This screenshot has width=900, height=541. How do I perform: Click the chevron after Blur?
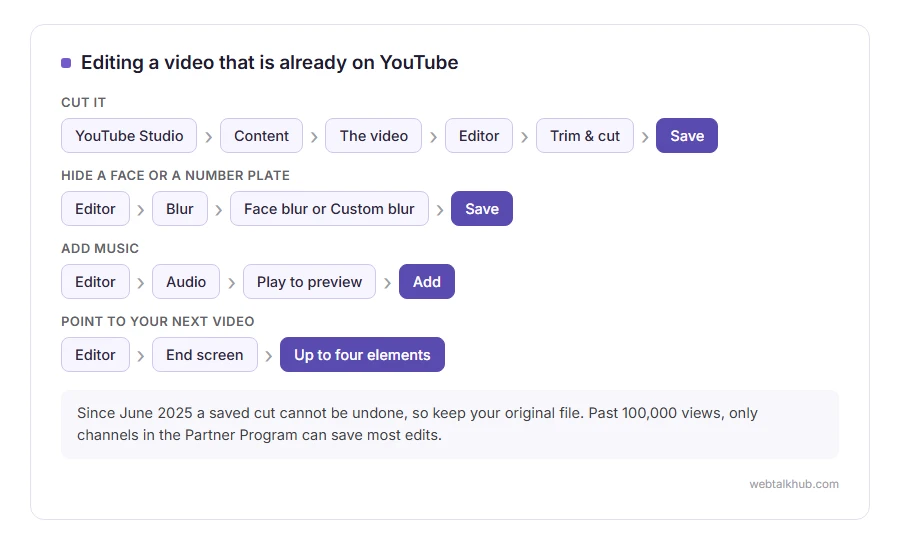click(x=219, y=210)
